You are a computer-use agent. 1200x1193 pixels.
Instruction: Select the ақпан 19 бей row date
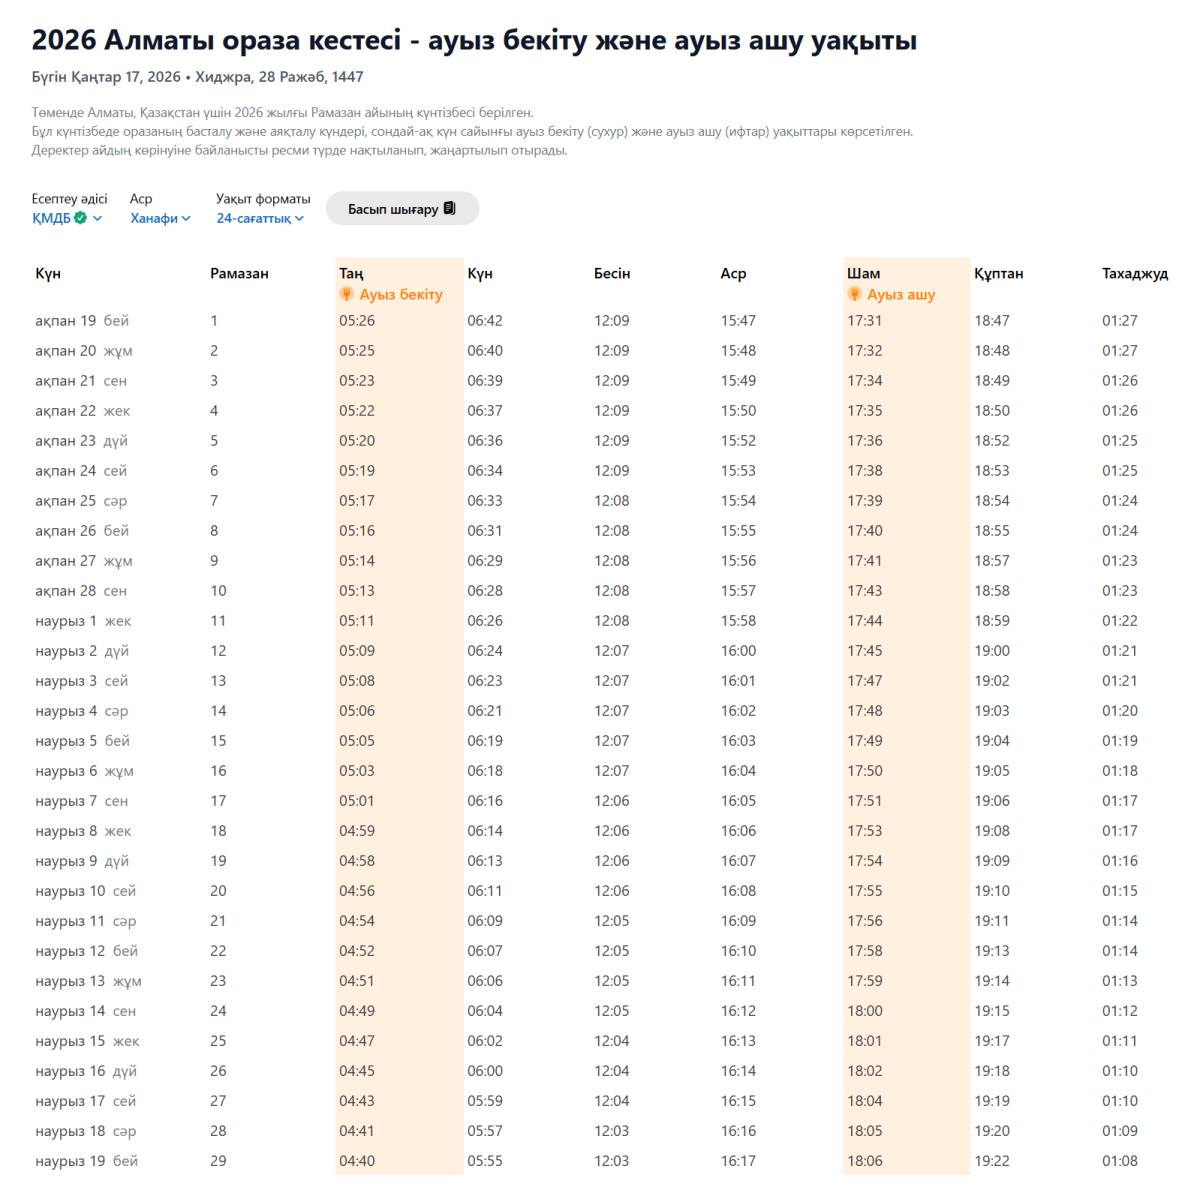82,321
